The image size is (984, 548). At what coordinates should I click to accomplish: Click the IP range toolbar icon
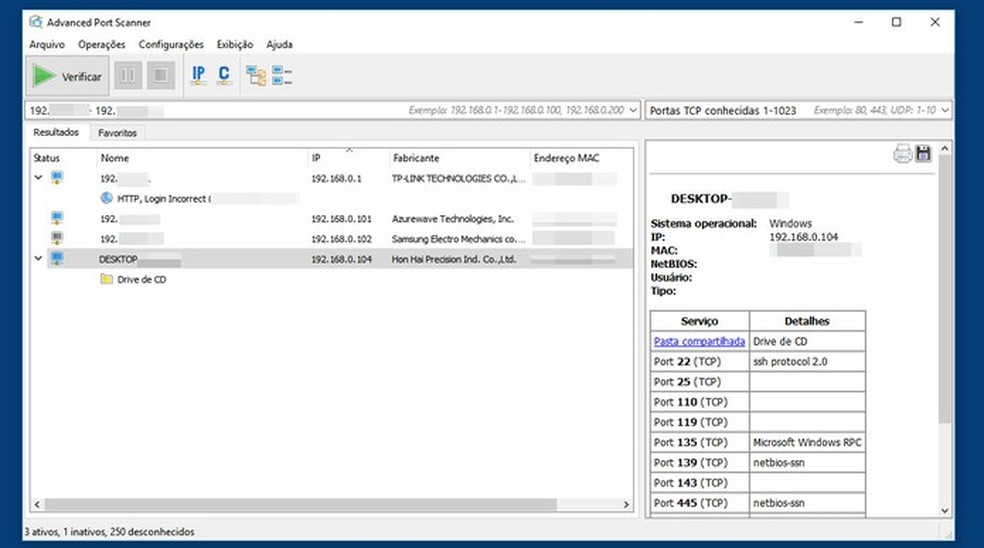click(x=198, y=76)
